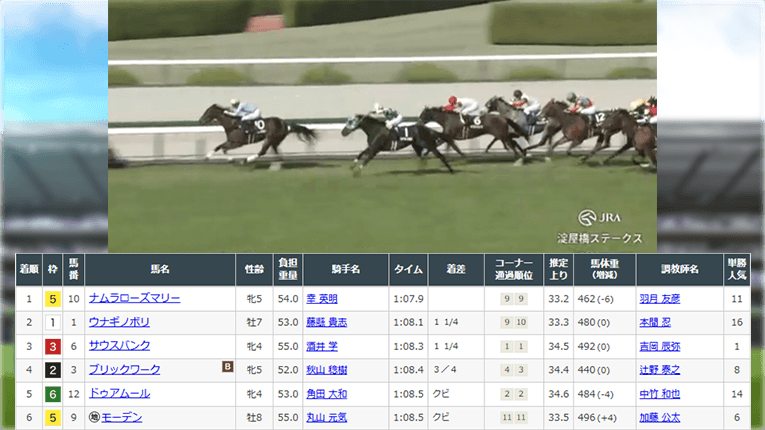This screenshot has height=430, width=765.
Task: Select jockey link 角田 大和
Action: 326,394
